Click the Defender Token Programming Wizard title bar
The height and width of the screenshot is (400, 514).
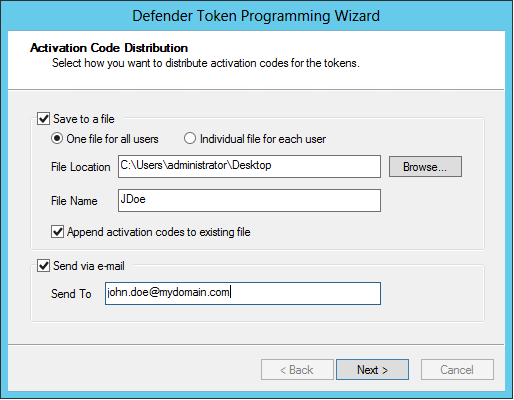pos(256,16)
